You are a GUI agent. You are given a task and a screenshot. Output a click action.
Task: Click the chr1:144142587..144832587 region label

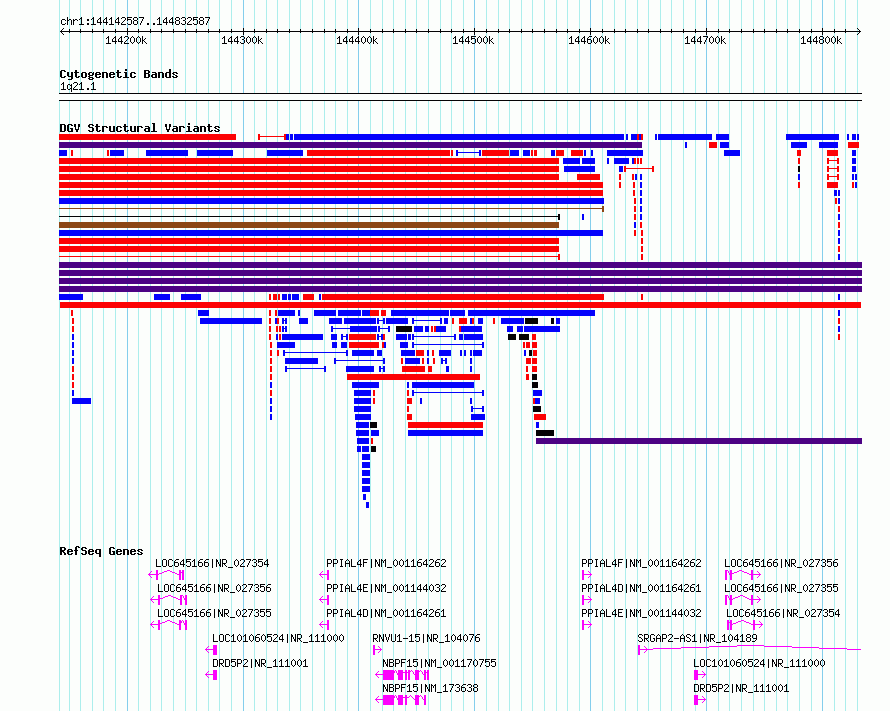pos(135,22)
